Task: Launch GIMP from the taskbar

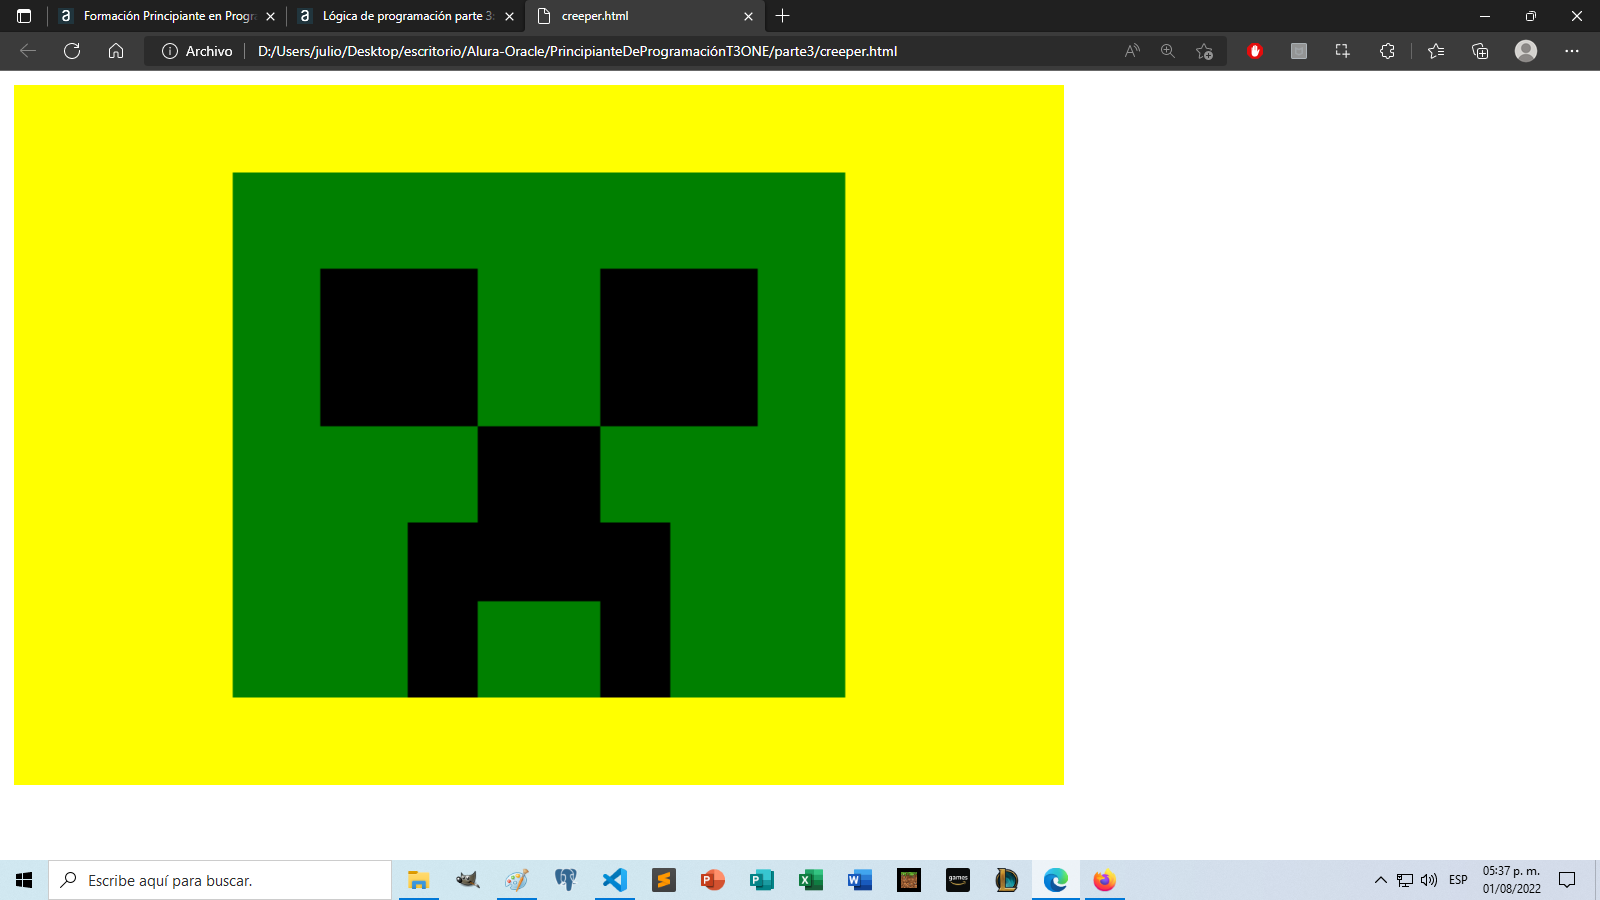Action: click(x=467, y=880)
